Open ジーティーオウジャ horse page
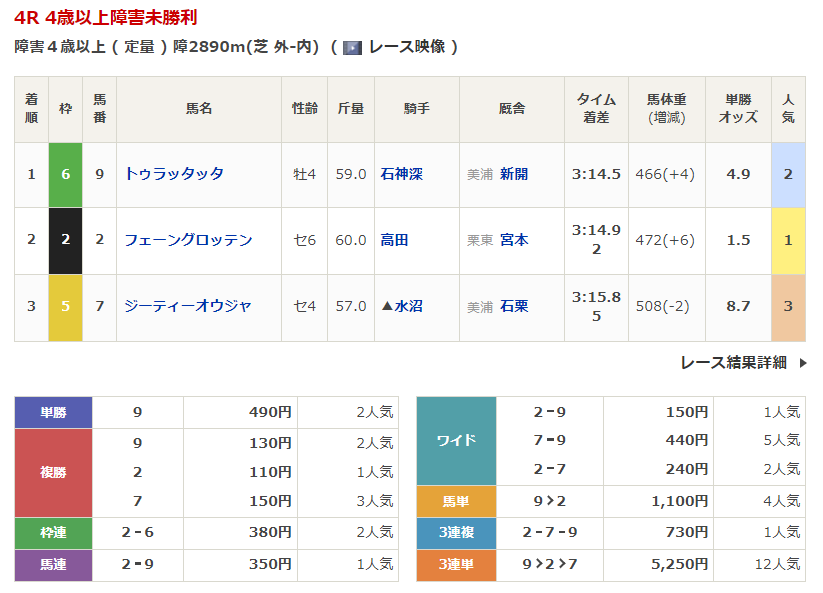823x593 pixels. 188,306
